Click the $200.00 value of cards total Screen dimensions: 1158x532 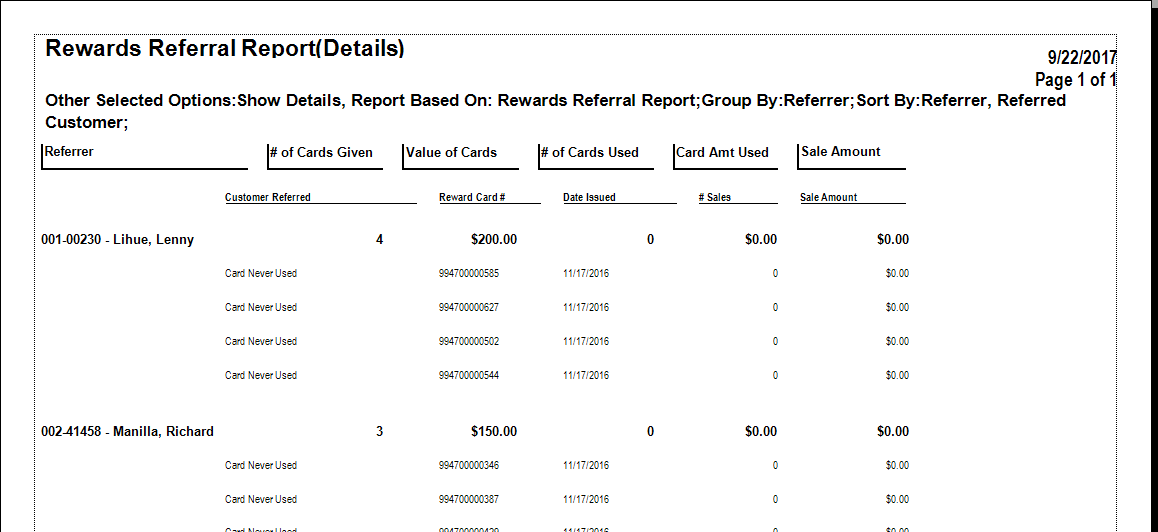(494, 240)
